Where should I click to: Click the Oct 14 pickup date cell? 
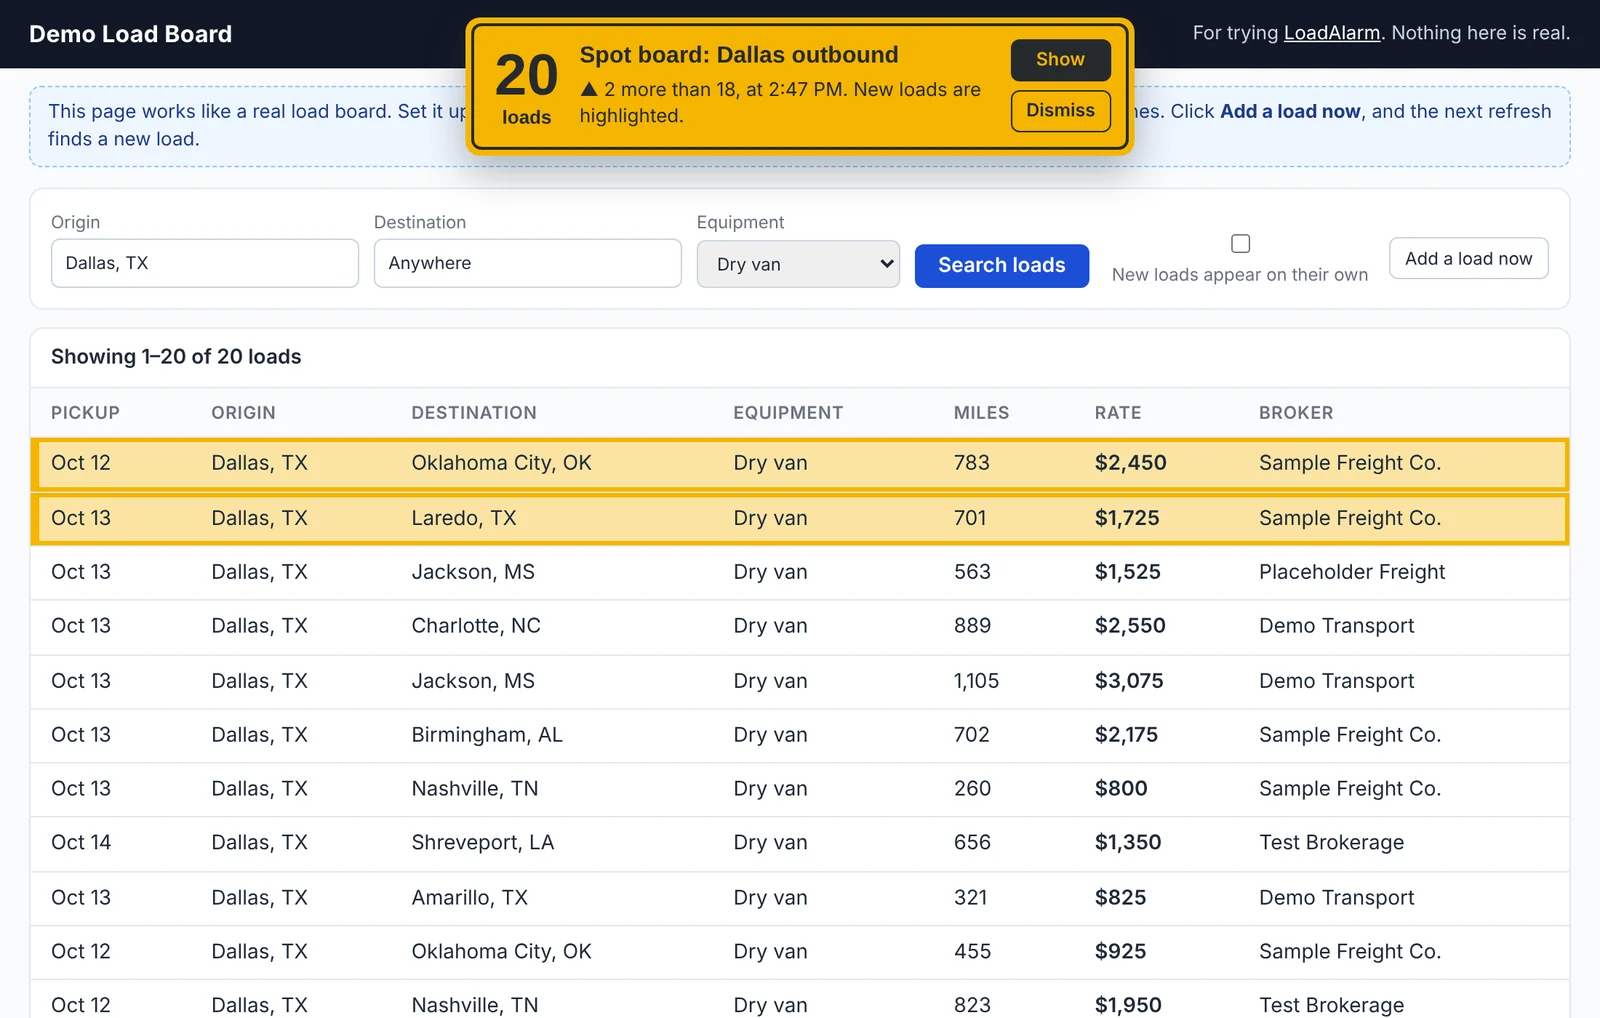point(81,843)
